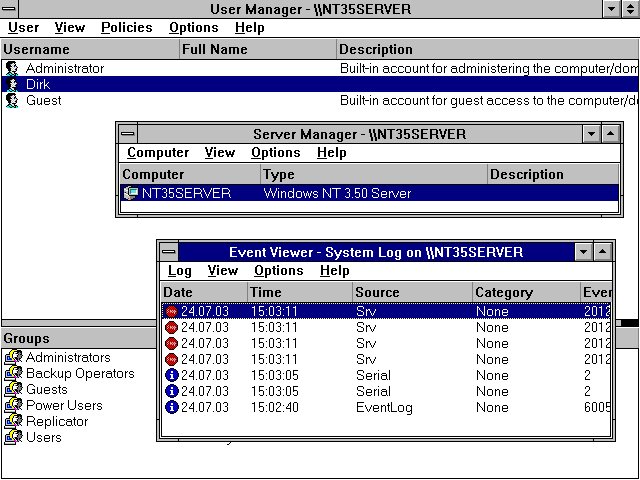Open the Event Viewer window control menu box
The width and height of the screenshot is (640, 480).
coord(169,252)
